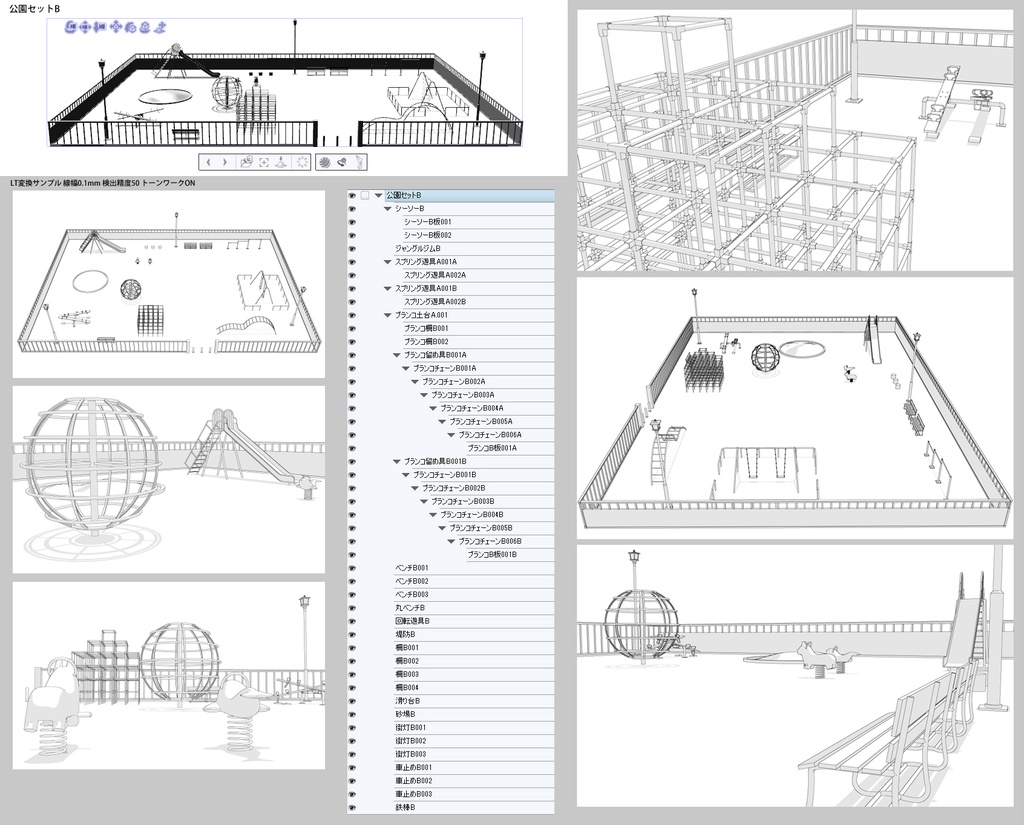Screen dimensions: 1024x825
Task: Click the grayed-out dotted circle launcher icon
Action: (x=302, y=162)
